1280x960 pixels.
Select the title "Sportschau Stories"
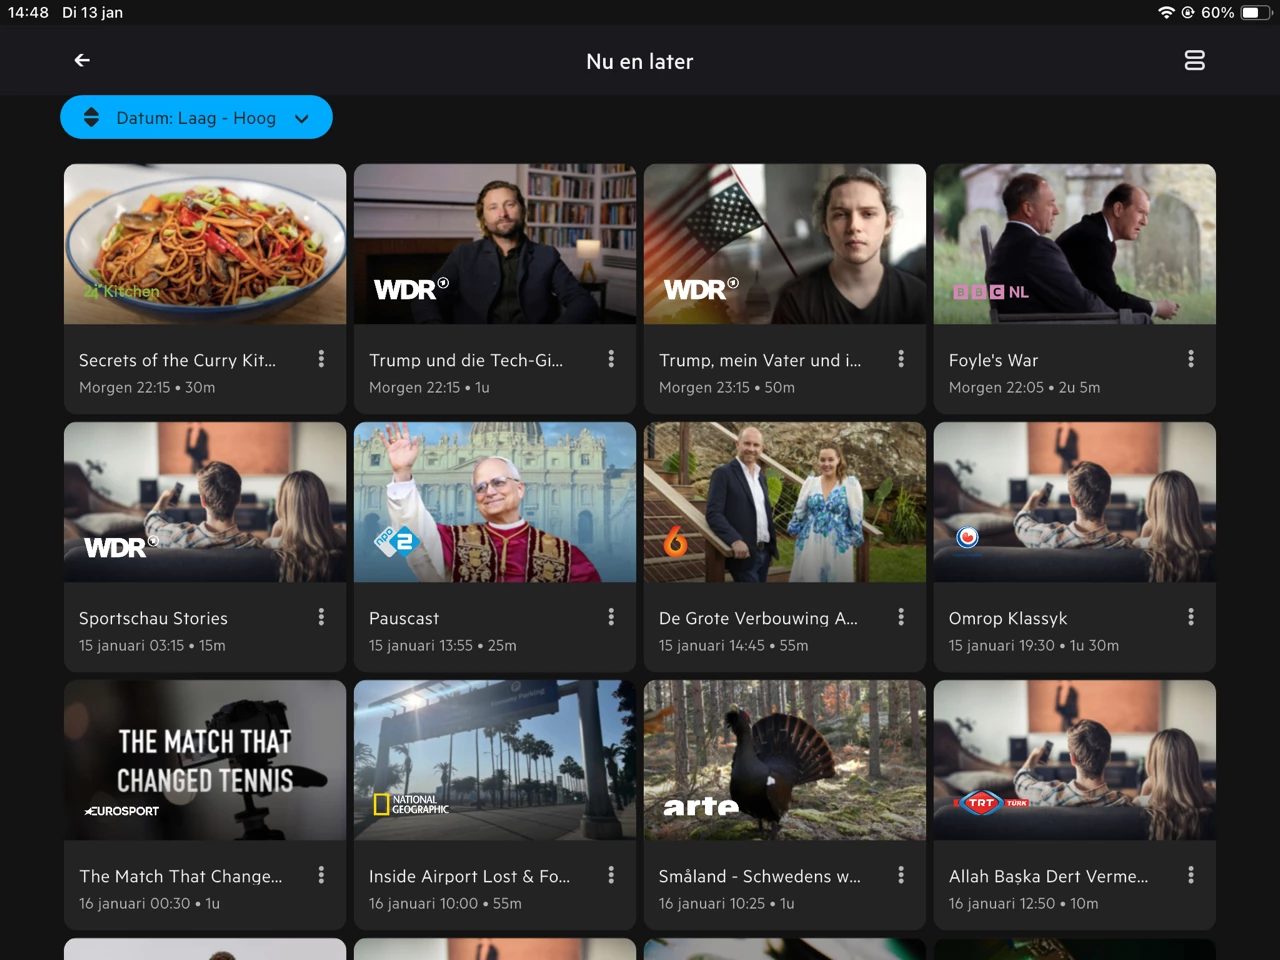coord(153,618)
